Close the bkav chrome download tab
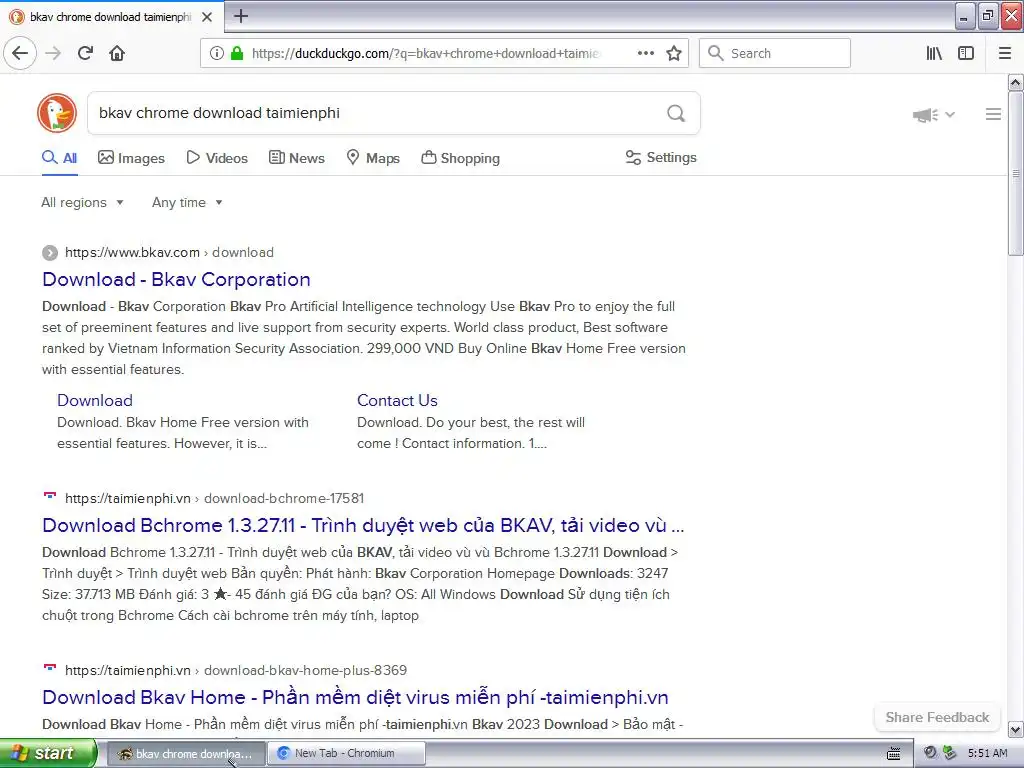 click(x=206, y=17)
